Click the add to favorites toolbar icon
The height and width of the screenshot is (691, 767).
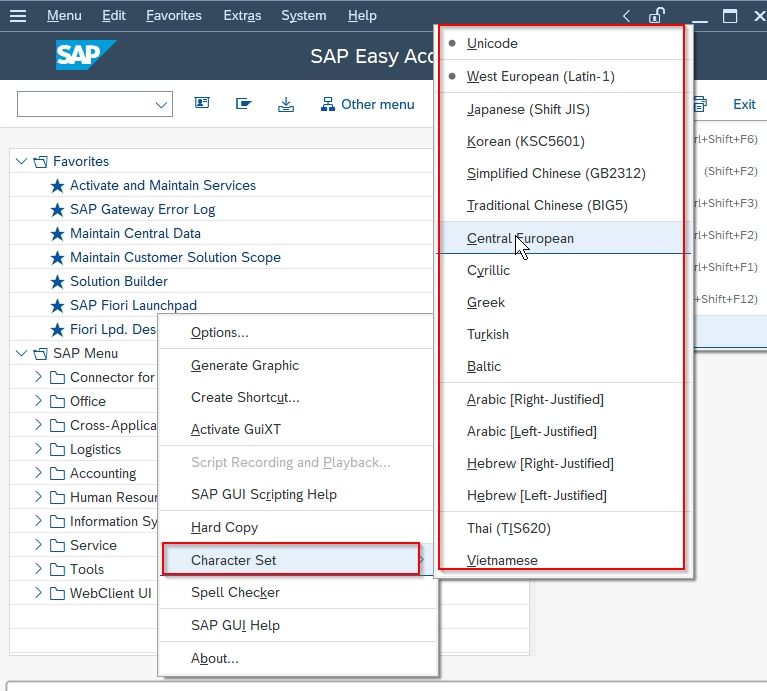pyautogui.click(x=243, y=104)
